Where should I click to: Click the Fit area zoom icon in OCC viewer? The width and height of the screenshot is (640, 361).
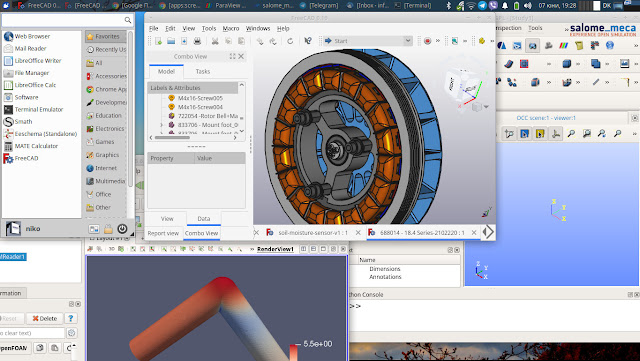point(571,134)
